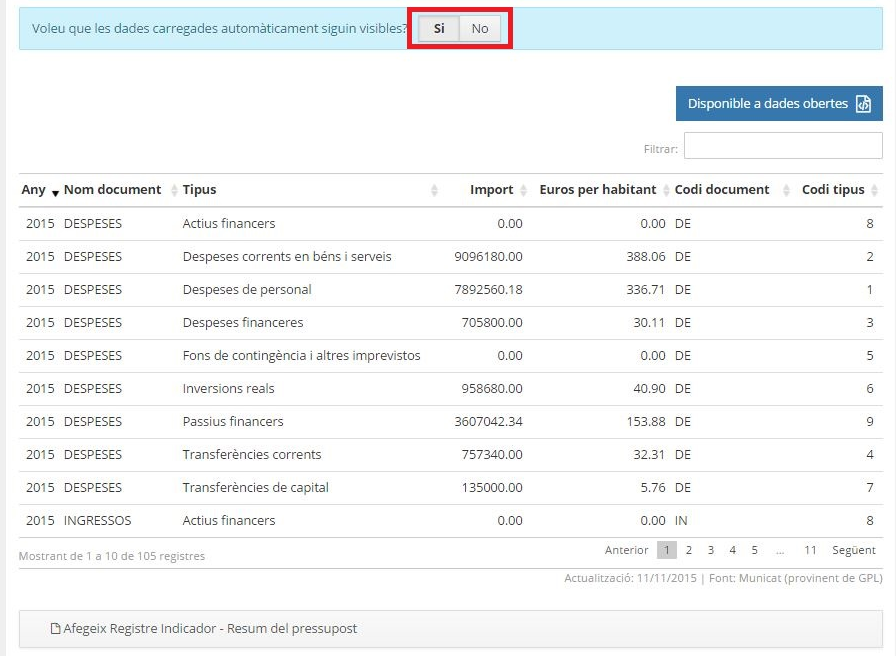Click the open data file icon
Image resolution: width=896 pixels, height=656 pixels.
click(863, 104)
